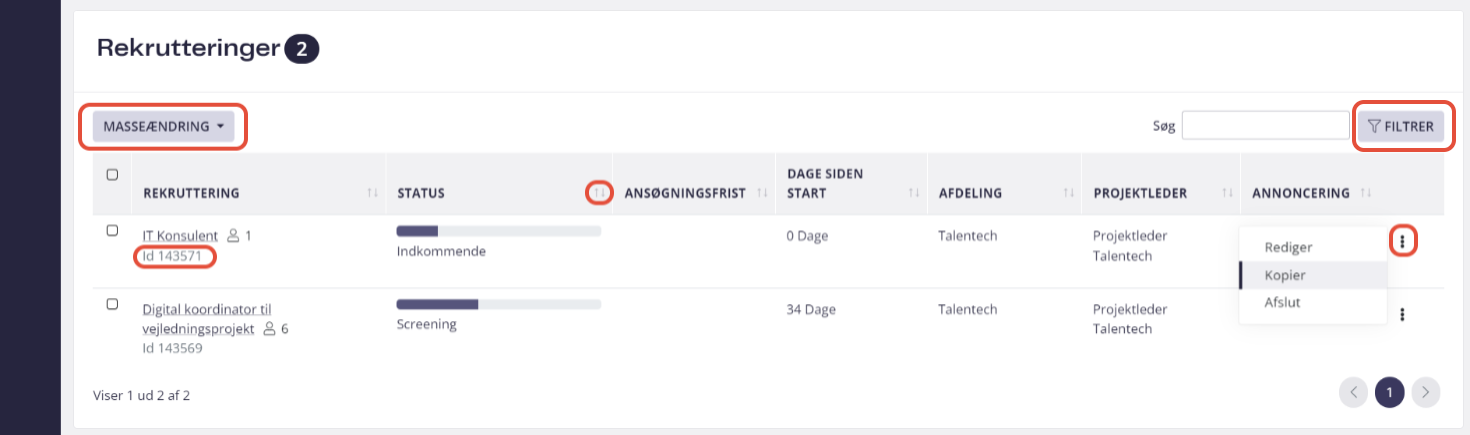Sort by Status column arrows

[599, 192]
